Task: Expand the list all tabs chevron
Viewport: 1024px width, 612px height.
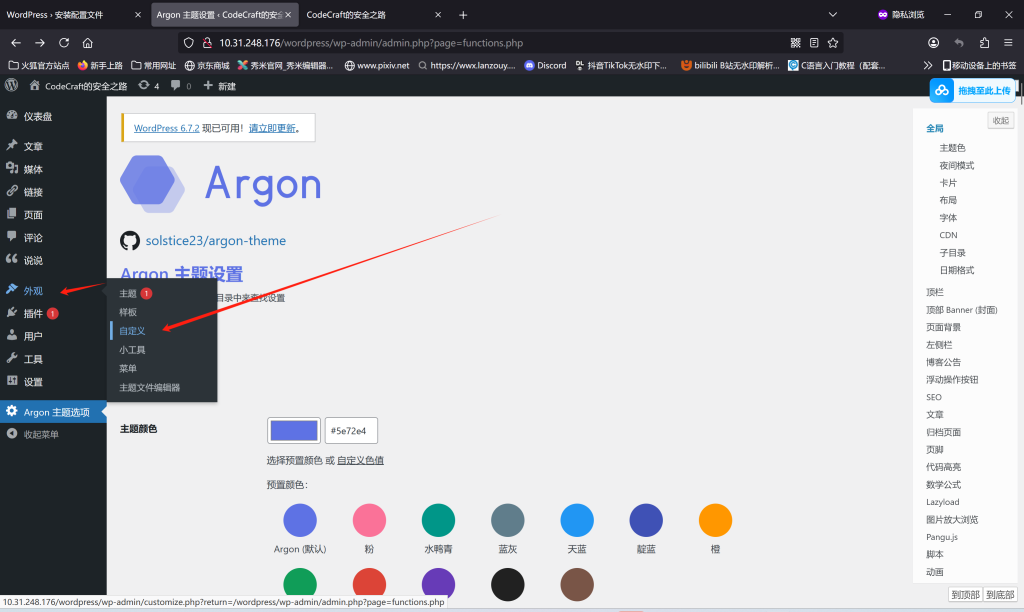Action: [833, 14]
